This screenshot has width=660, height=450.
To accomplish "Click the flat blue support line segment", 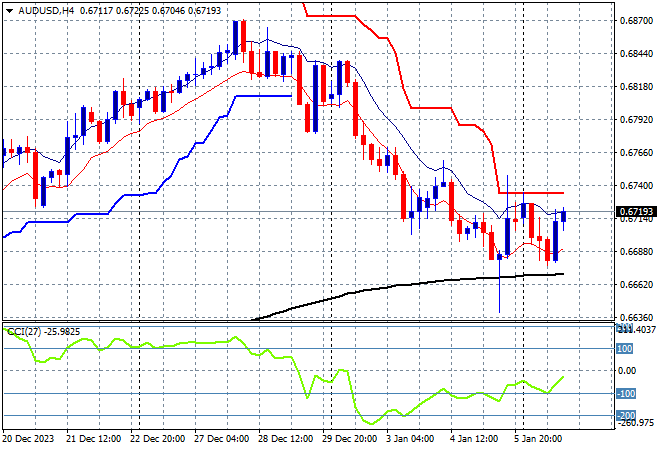I will 262,96.
